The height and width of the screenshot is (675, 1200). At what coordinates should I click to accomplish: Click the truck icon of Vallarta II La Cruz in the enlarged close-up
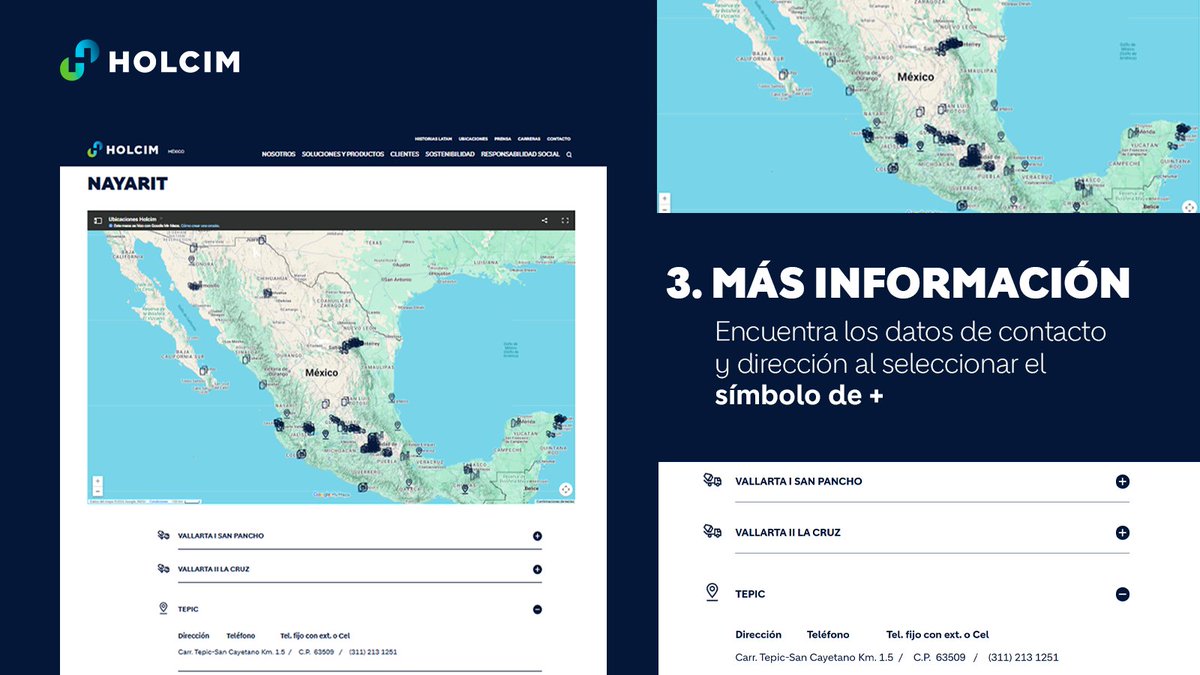point(712,531)
